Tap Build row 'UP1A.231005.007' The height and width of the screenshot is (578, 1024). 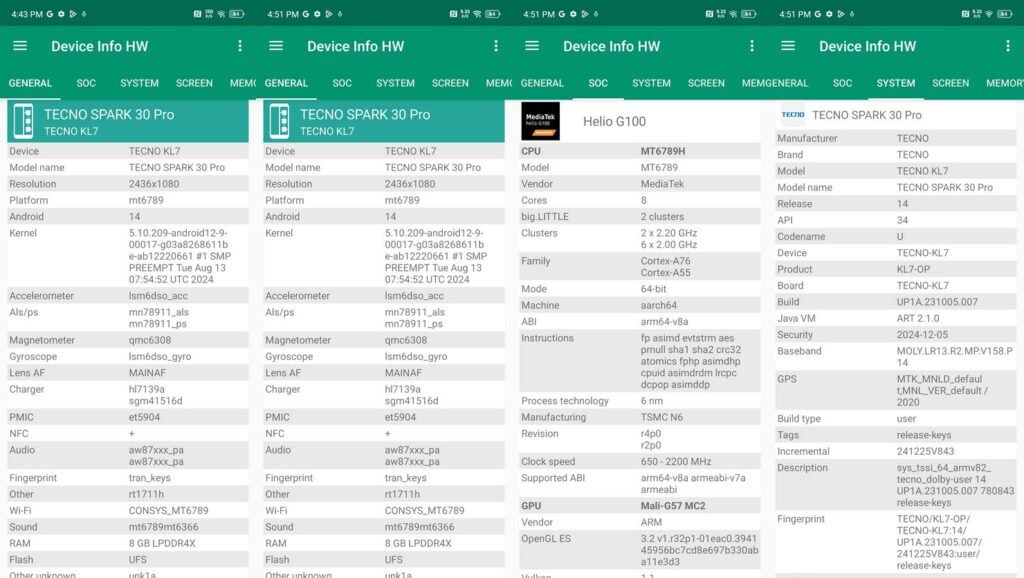click(x=896, y=301)
